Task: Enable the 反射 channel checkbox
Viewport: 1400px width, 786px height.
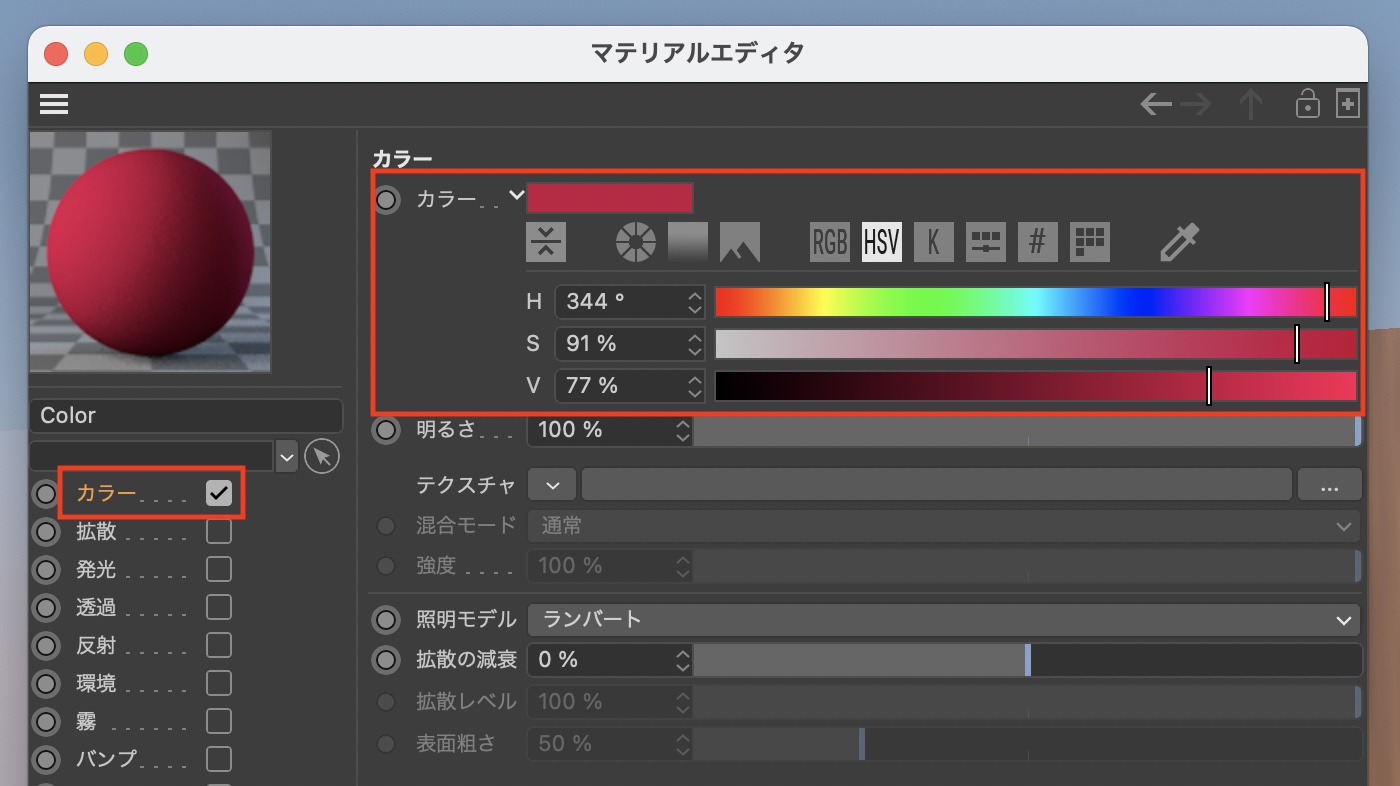Action: pos(219,645)
